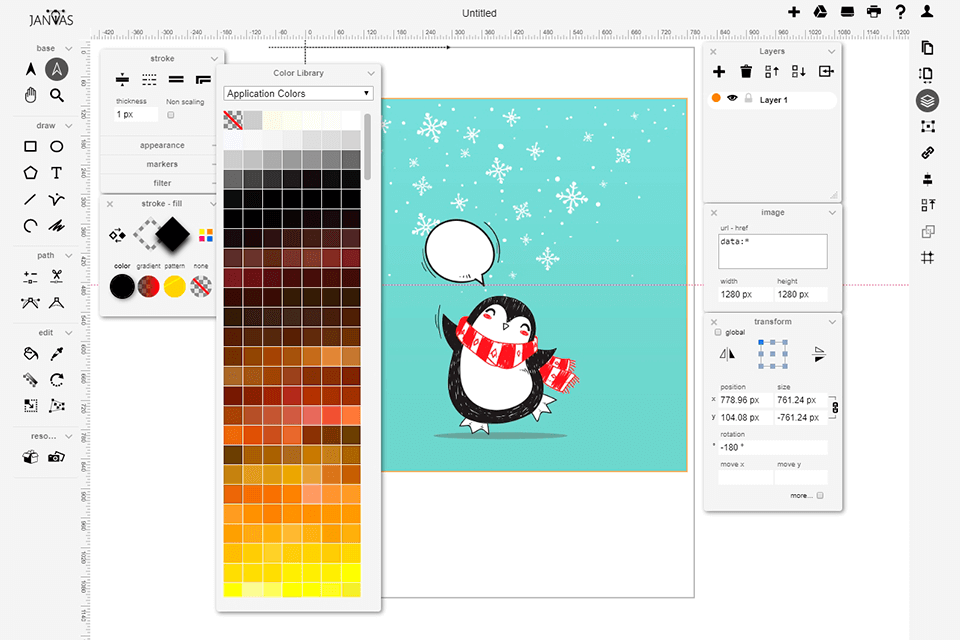The height and width of the screenshot is (640, 960).
Task: Collapse the image panel chevron
Action: pos(832,213)
